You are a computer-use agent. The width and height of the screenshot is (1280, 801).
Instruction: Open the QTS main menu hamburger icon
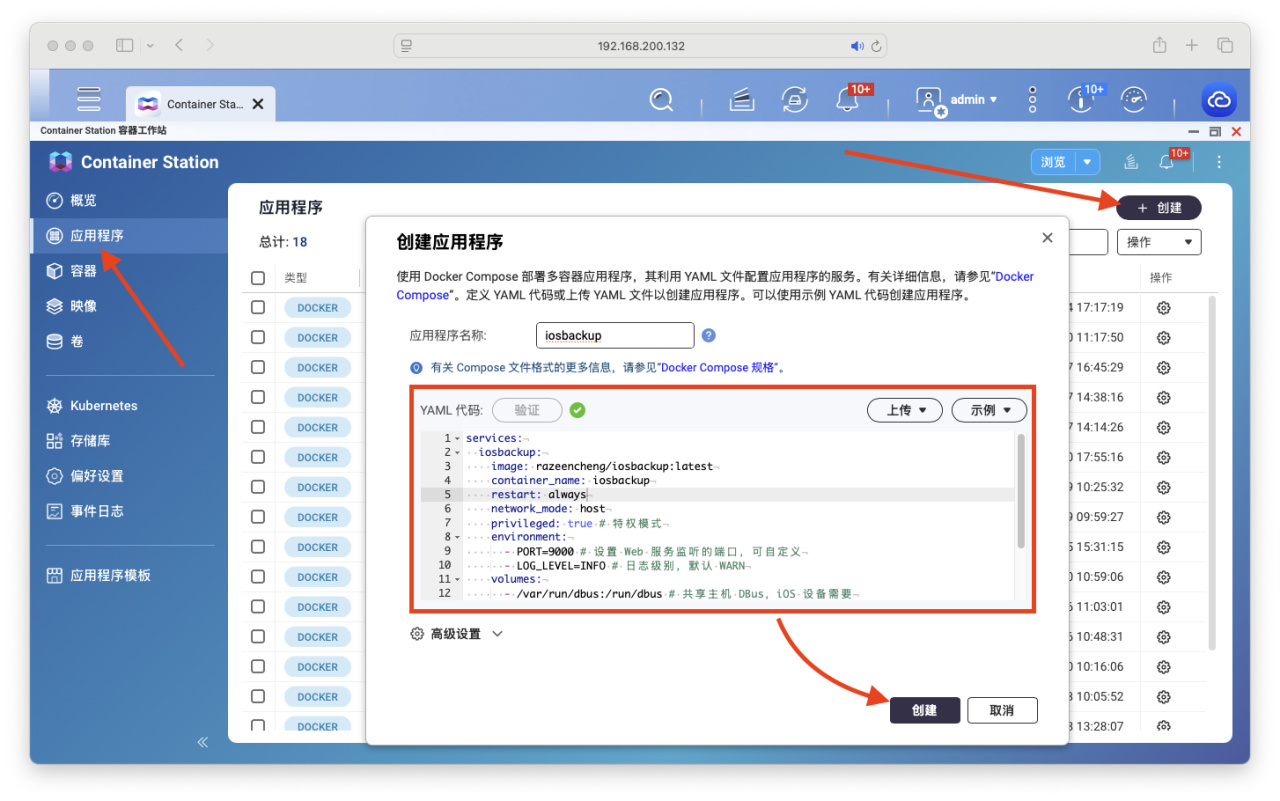coord(89,99)
